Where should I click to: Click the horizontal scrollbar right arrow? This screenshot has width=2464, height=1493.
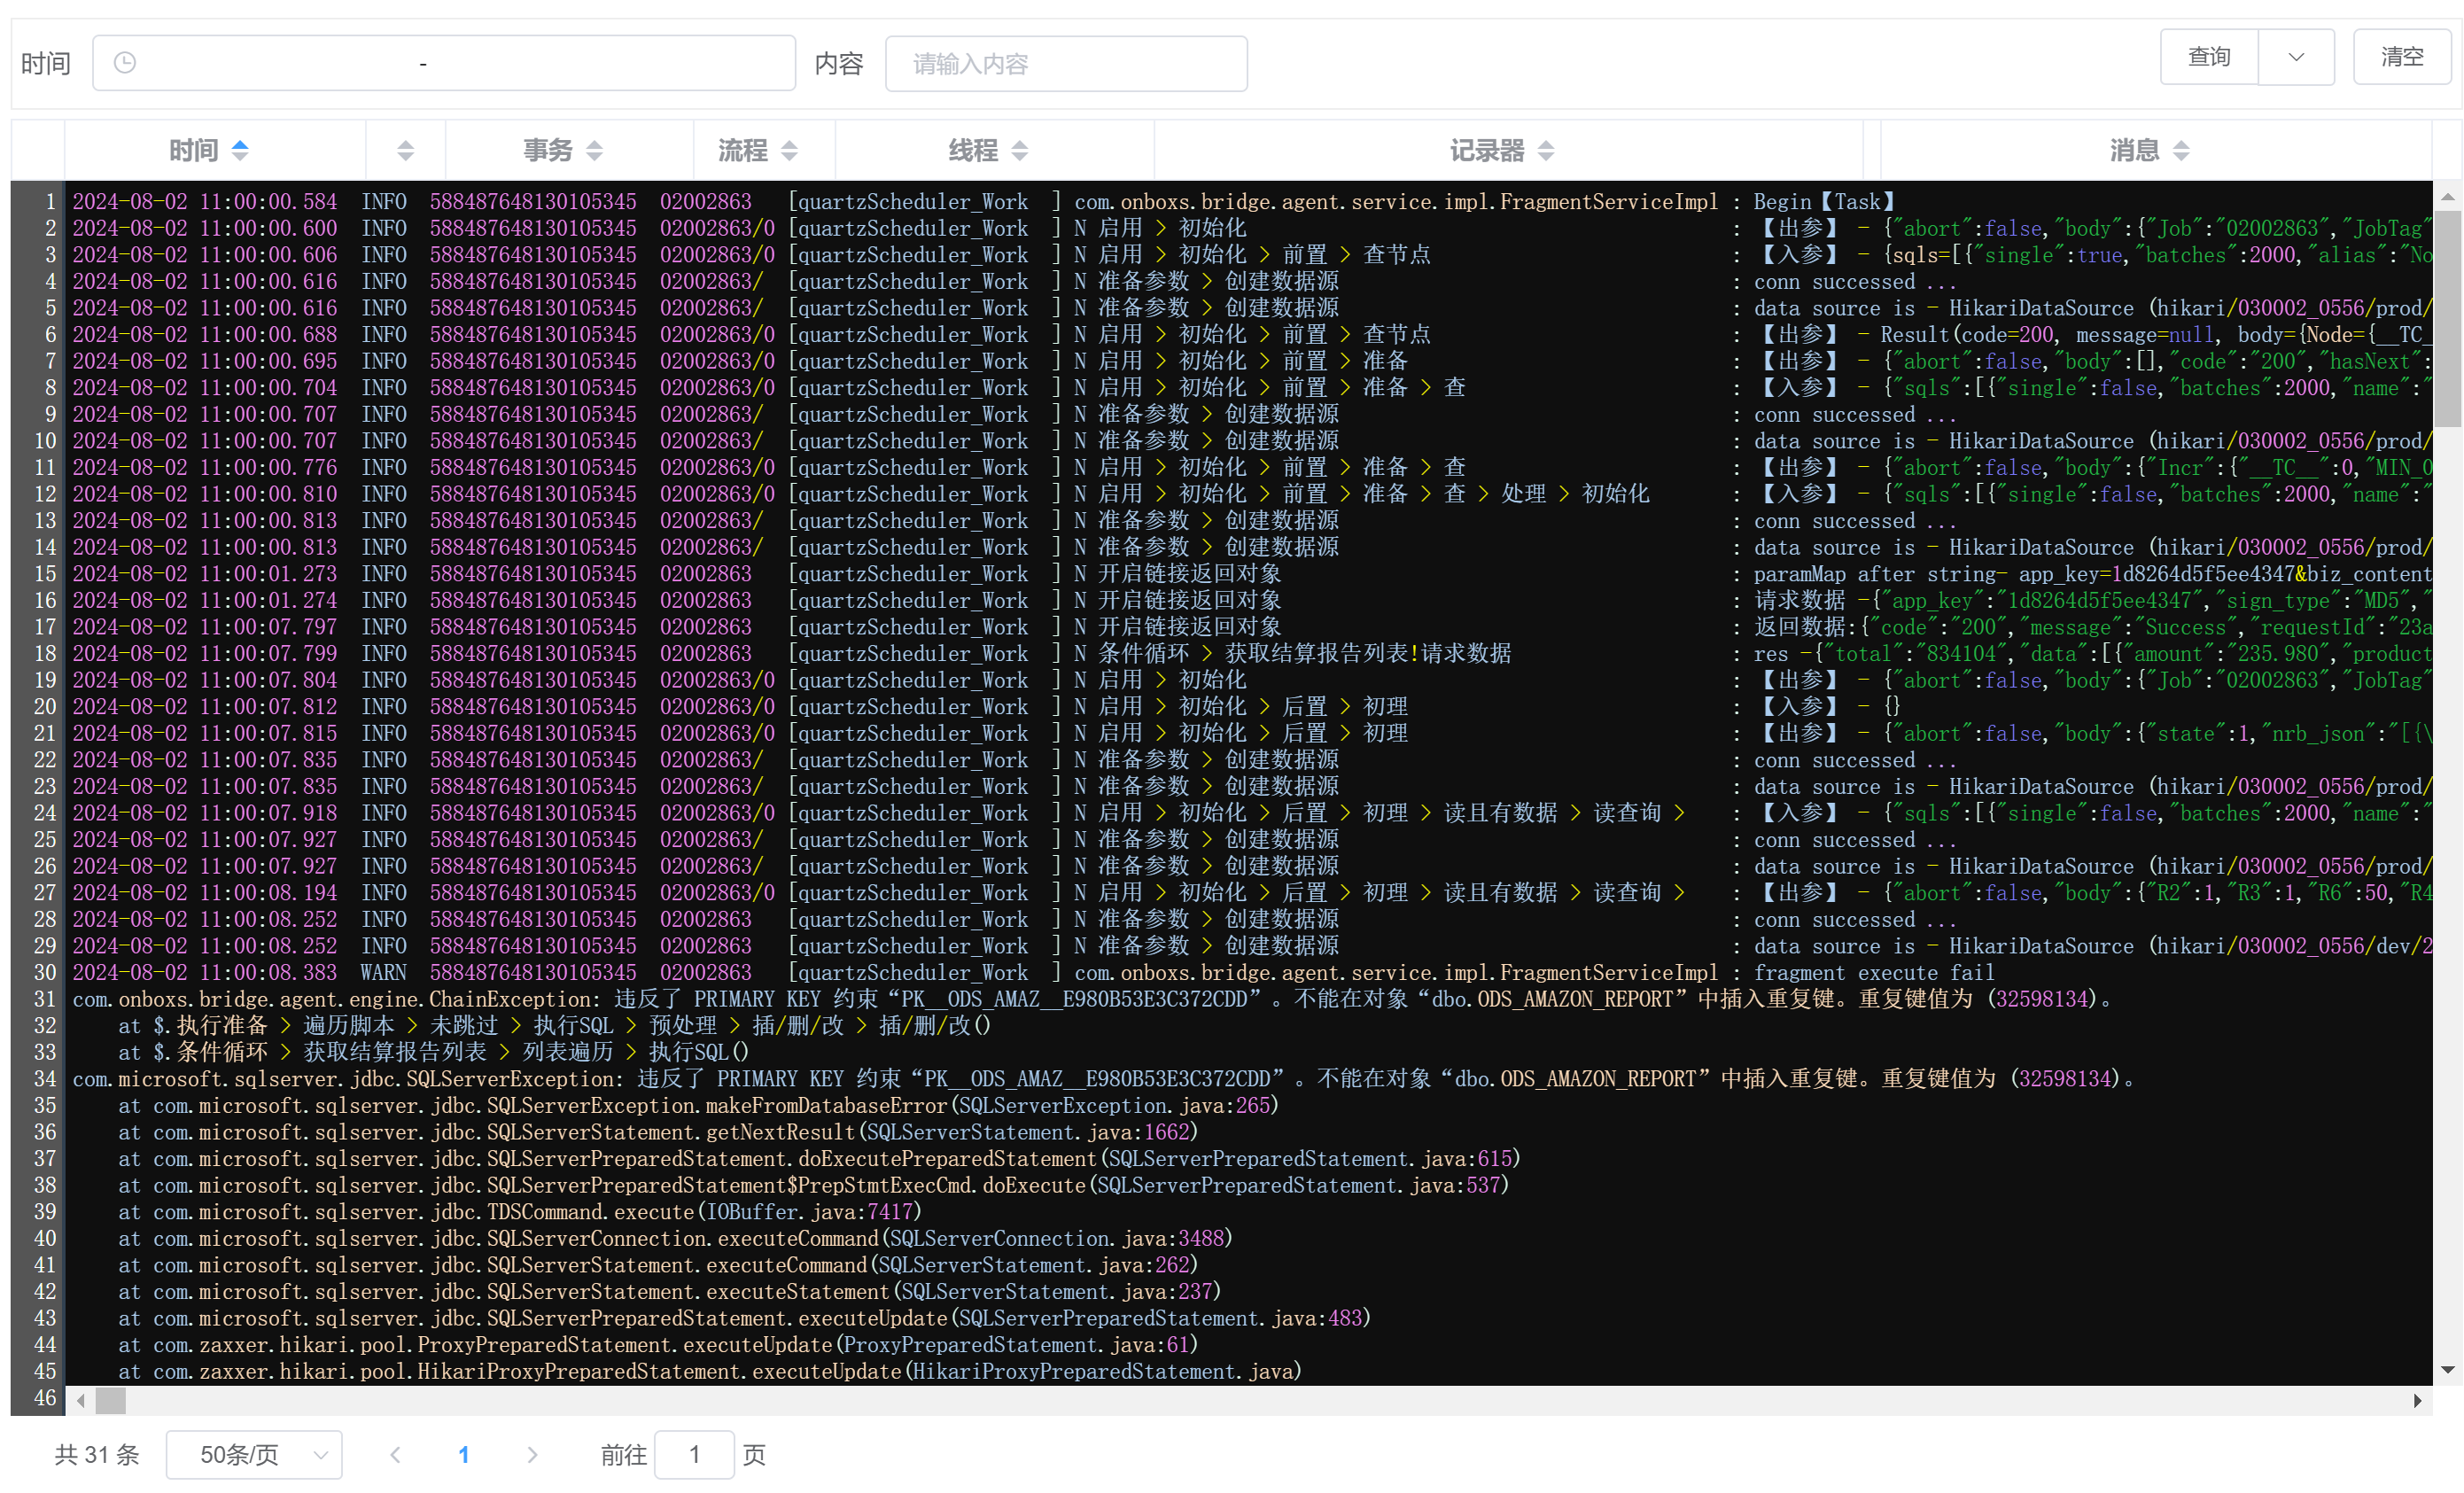pos(2417,1401)
